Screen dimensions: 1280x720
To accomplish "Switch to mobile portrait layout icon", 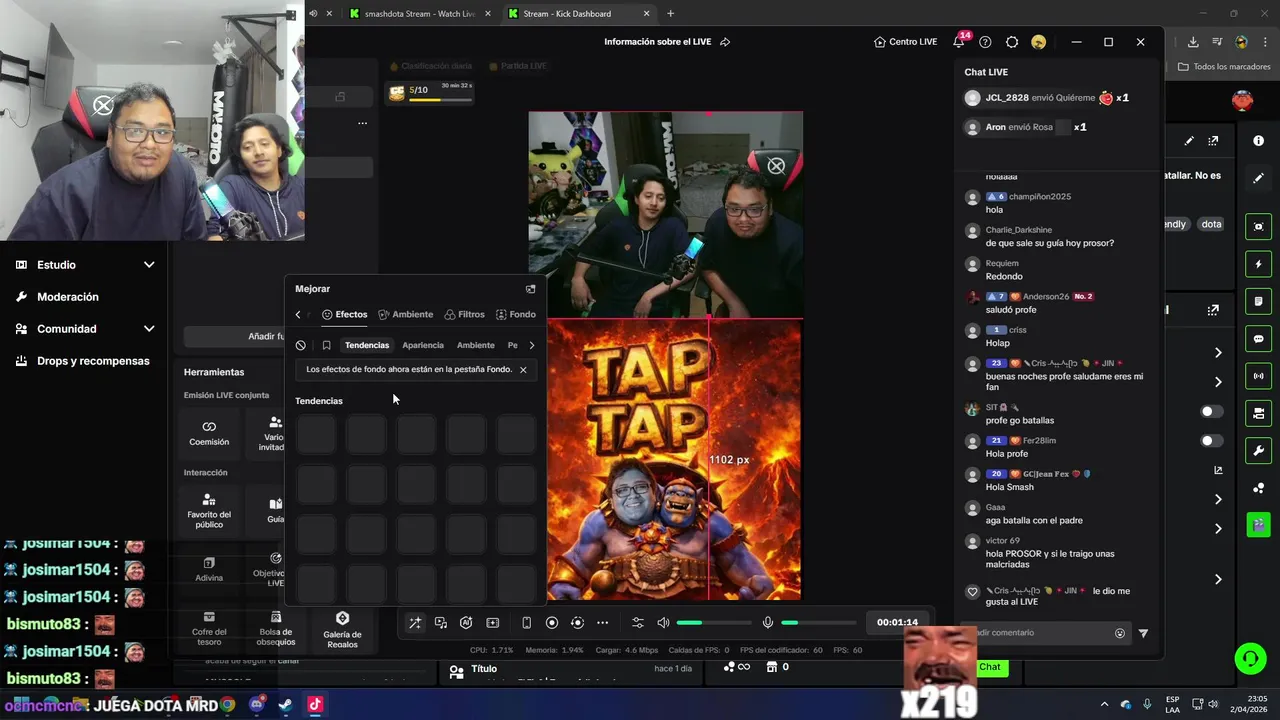I will pyautogui.click(x=526, y=623).
